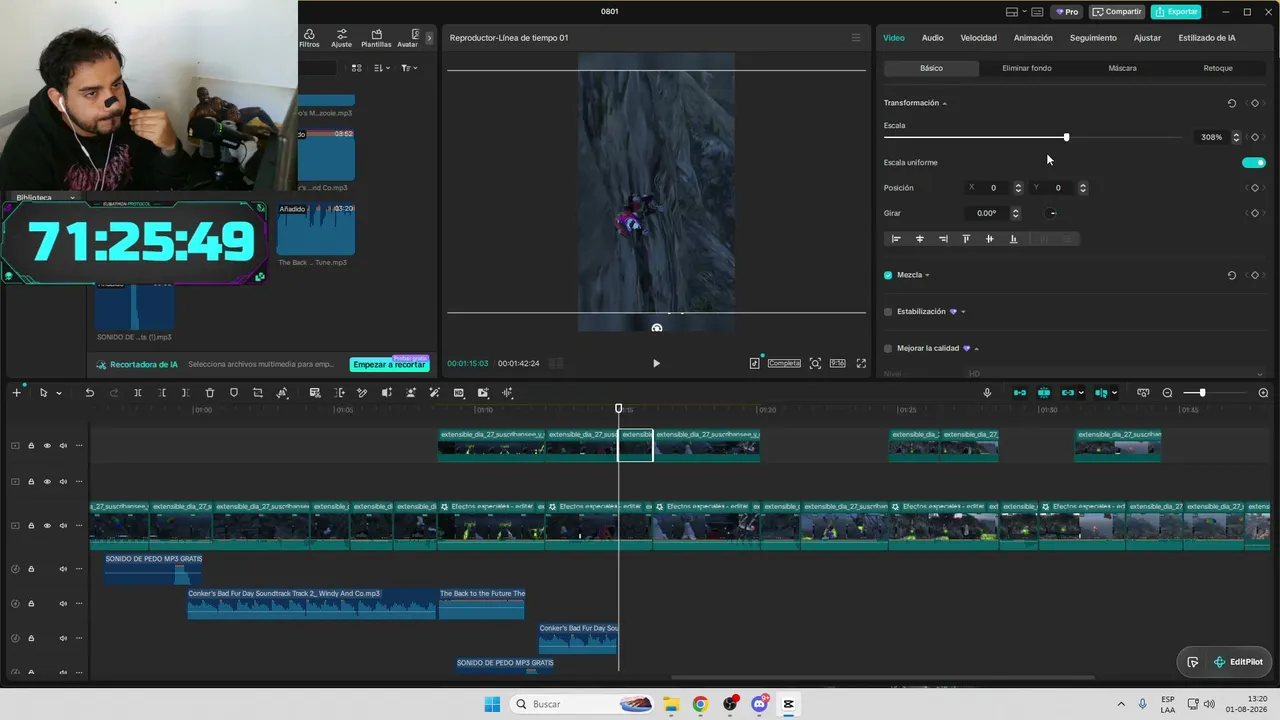Align clip to horizontal center
Image resolution: width=1280 pixels, height=720 pixels.
(x=920, y=239)
